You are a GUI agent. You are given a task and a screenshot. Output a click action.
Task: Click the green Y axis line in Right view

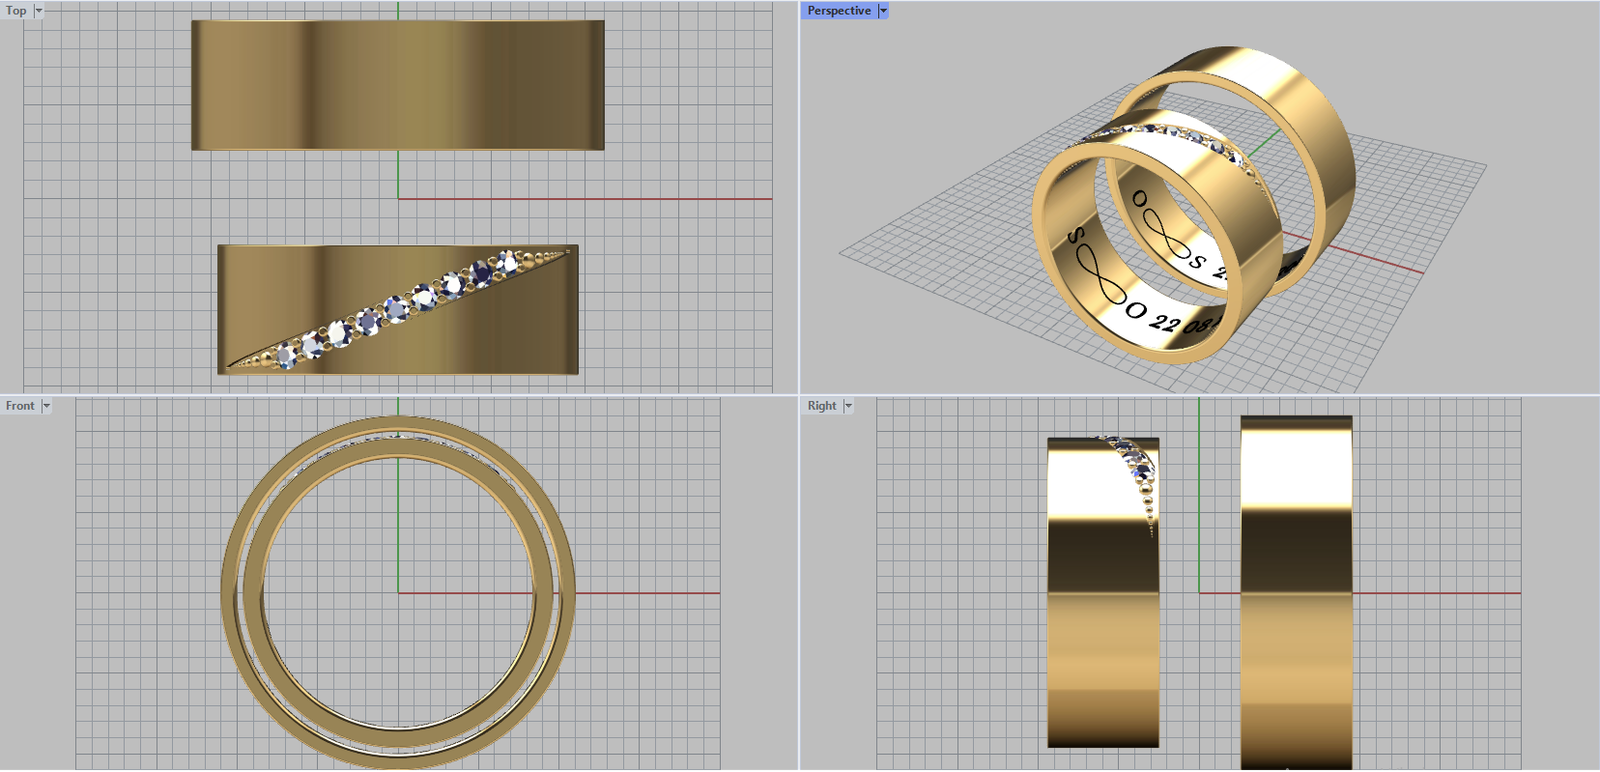coord(1199,500)
